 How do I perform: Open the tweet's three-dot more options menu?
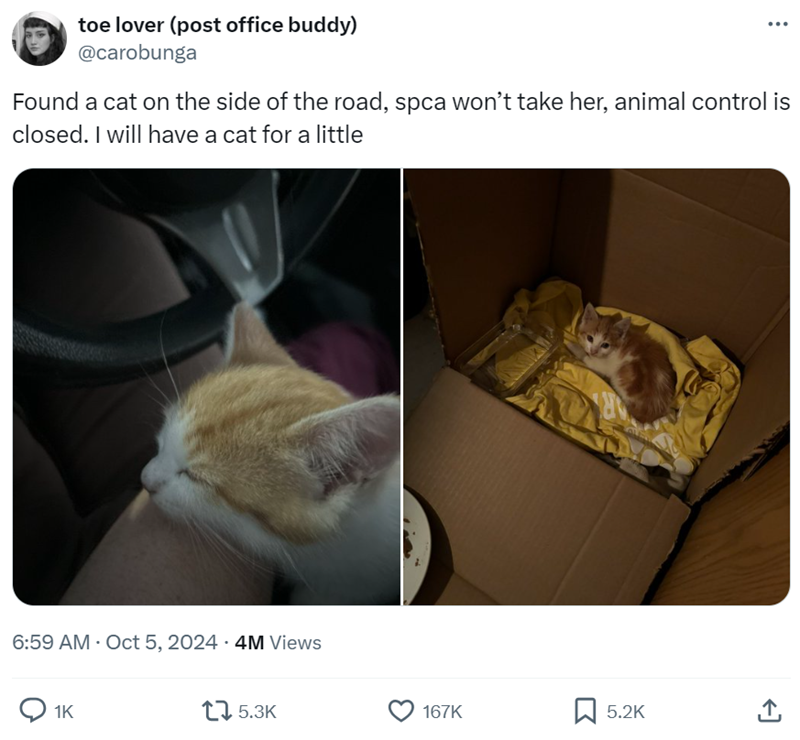tap(769, 22)
